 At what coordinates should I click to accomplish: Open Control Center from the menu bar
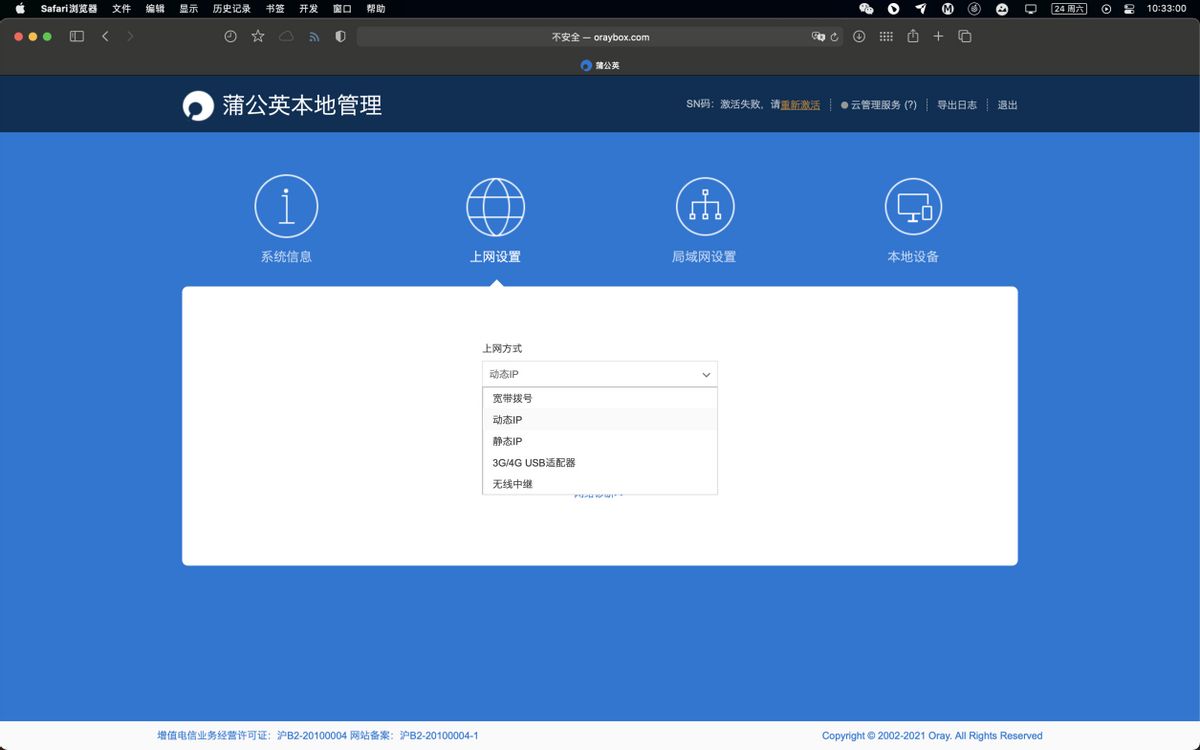pyautogui.click(x=1130, y=9)
